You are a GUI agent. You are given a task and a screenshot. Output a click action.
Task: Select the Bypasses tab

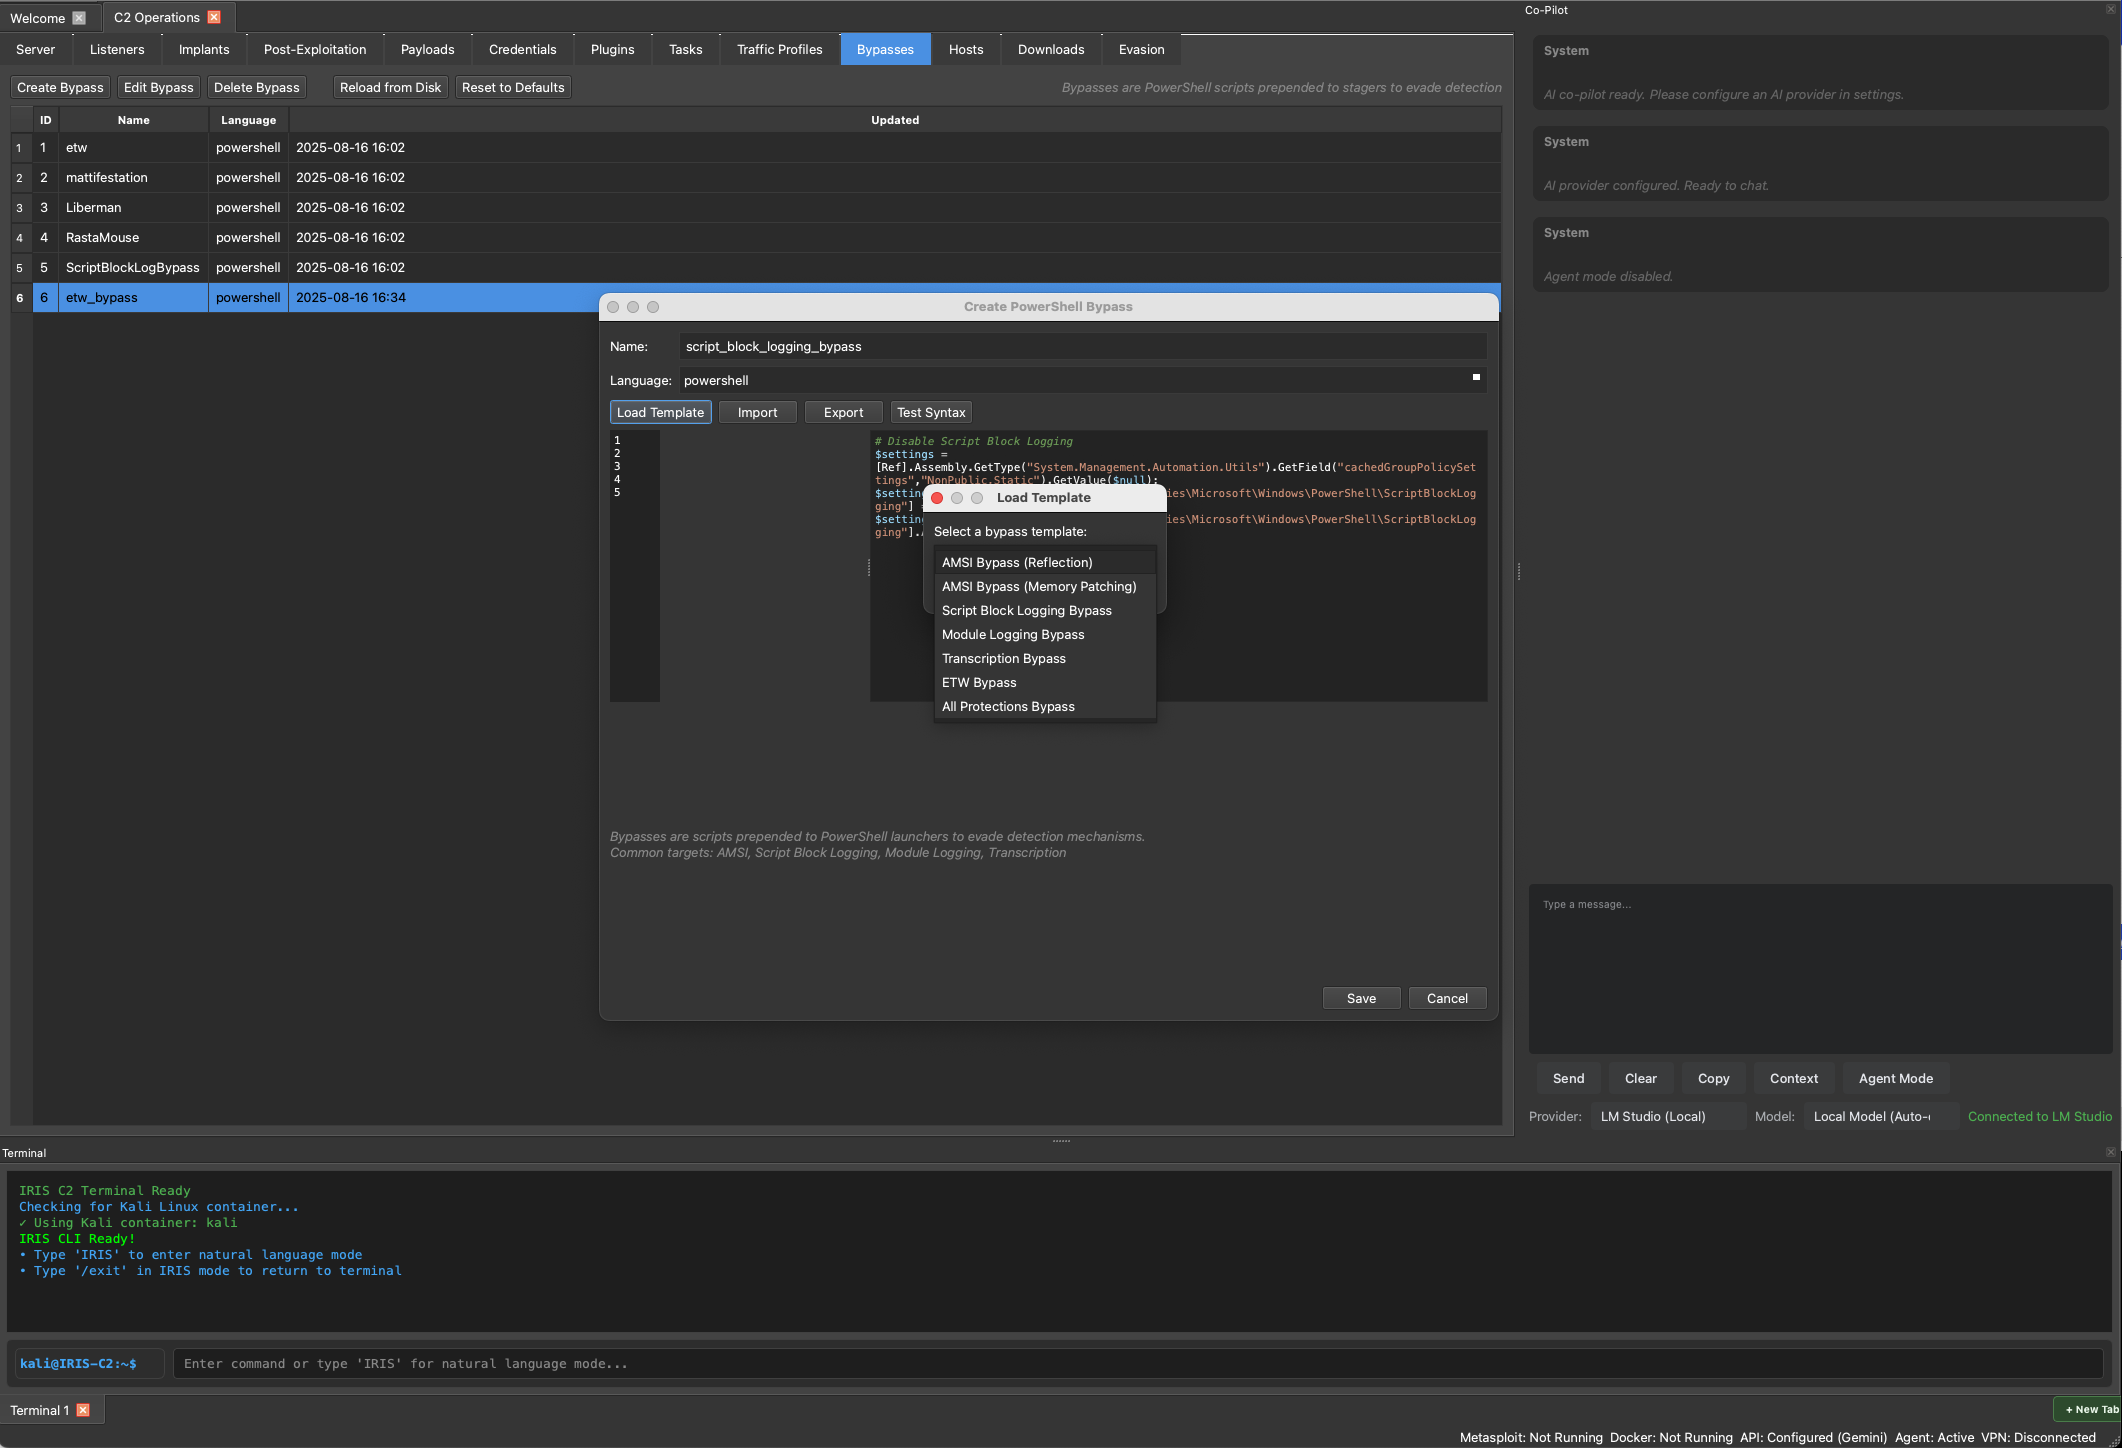[885, 49]
